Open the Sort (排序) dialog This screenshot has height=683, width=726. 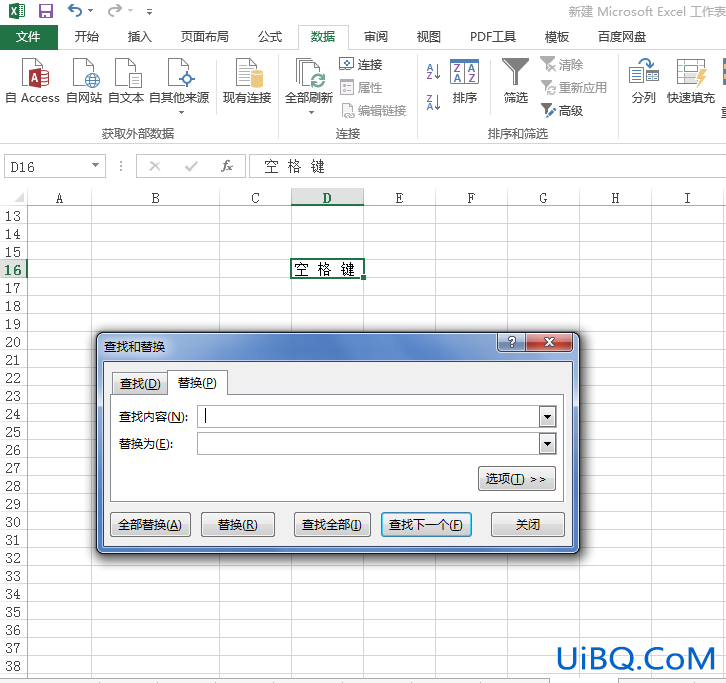pyautogui.click(x=464, y=81)
